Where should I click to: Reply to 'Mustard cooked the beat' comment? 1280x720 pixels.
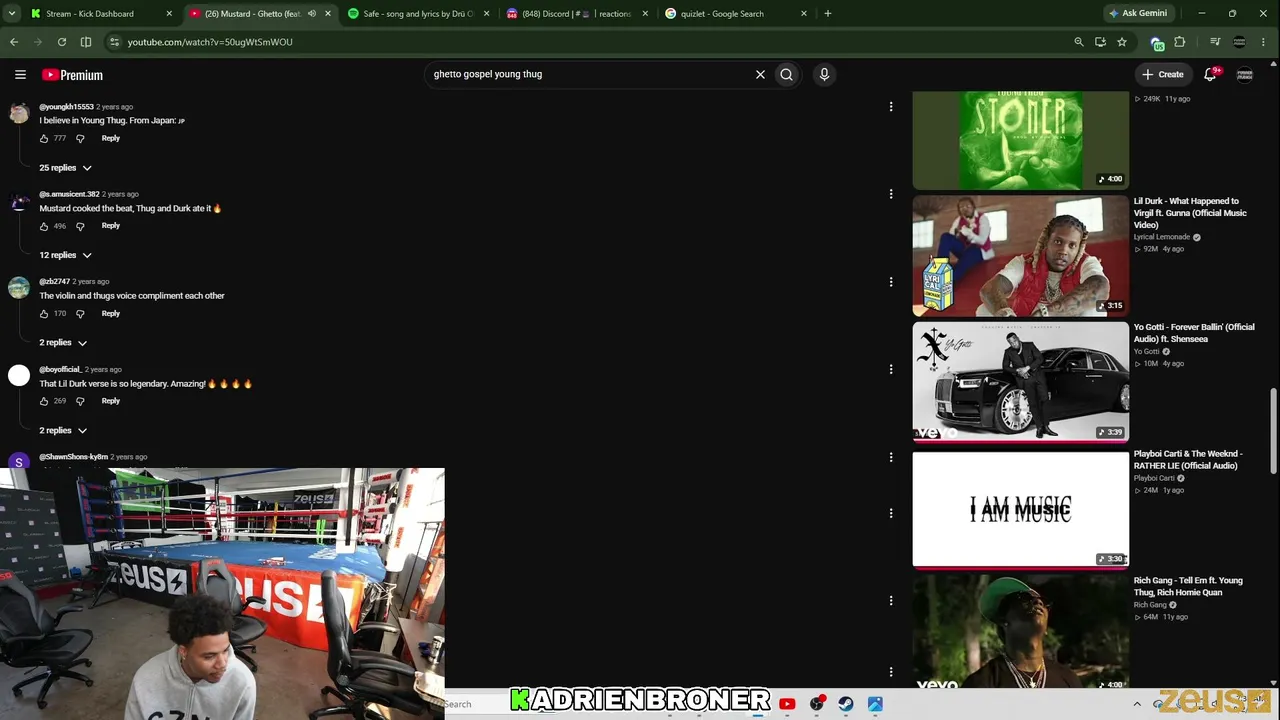tap(110, 226)
